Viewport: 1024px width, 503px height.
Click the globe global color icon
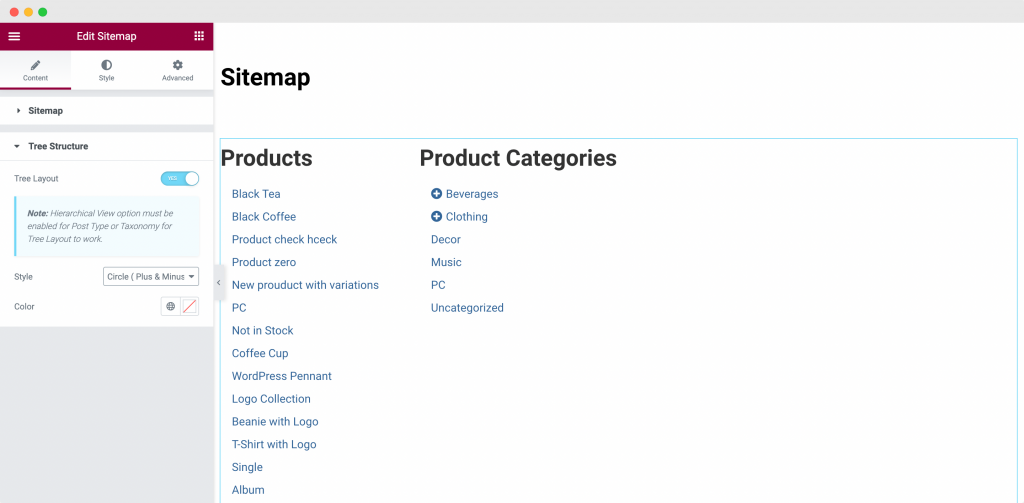click(170, 306)
